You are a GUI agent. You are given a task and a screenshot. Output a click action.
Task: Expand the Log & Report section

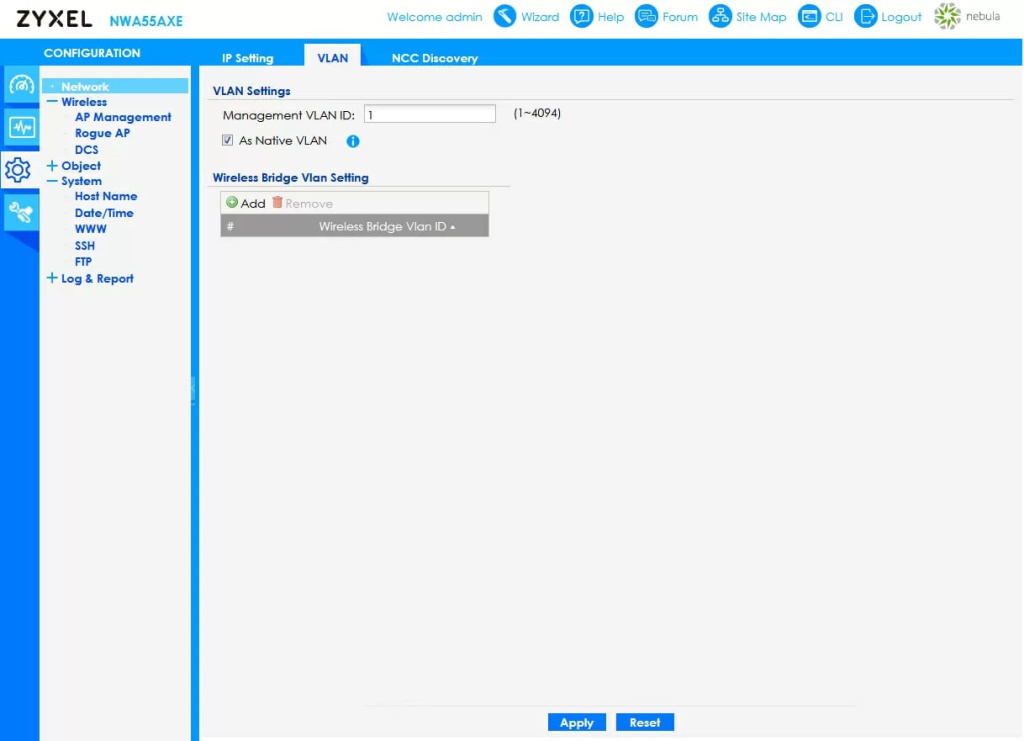tap(52, 279)
